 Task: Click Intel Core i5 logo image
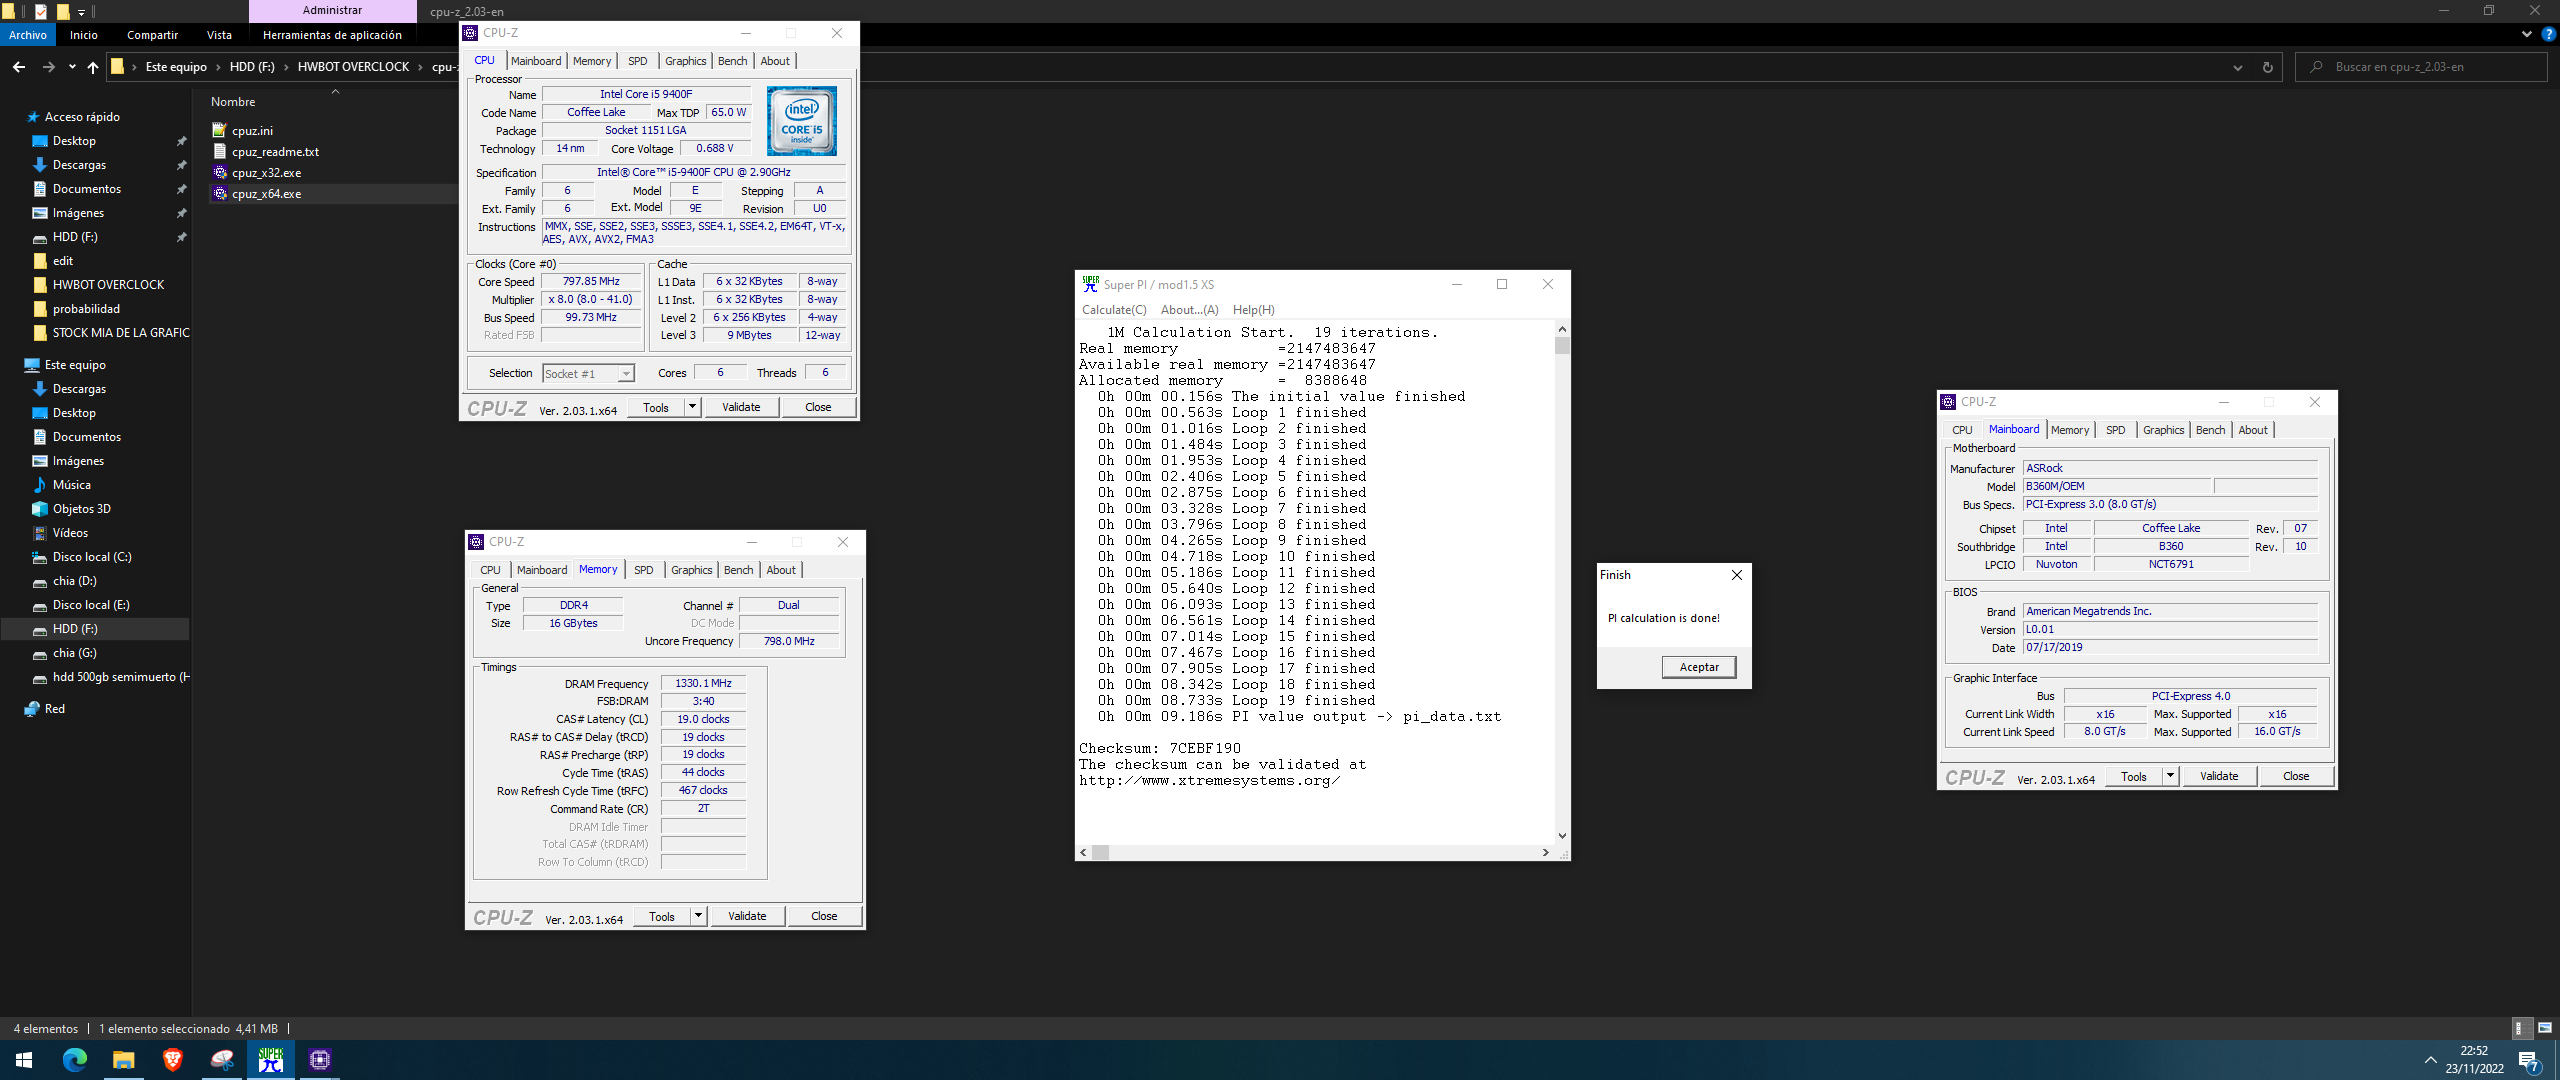click(802, 121)
